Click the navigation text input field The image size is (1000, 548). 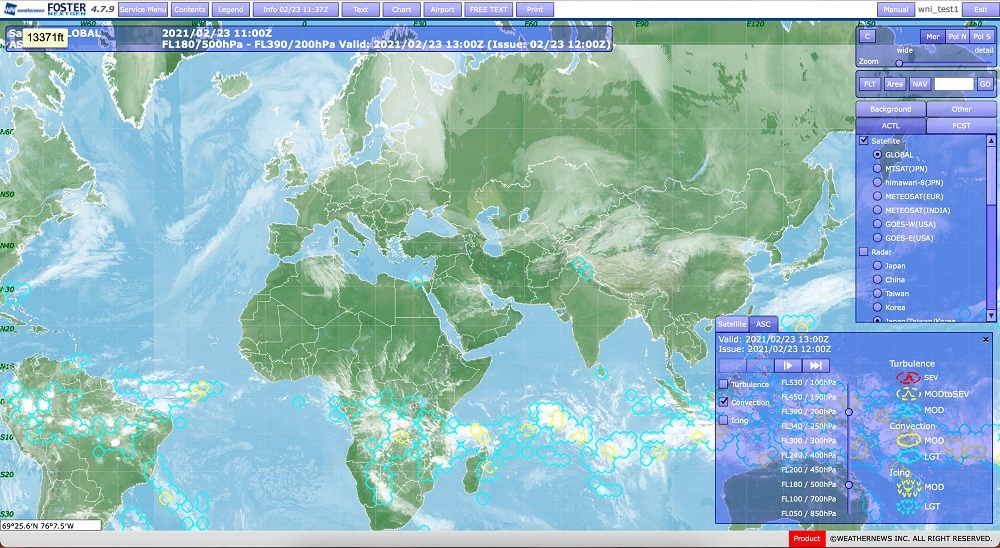click(954, 84)
